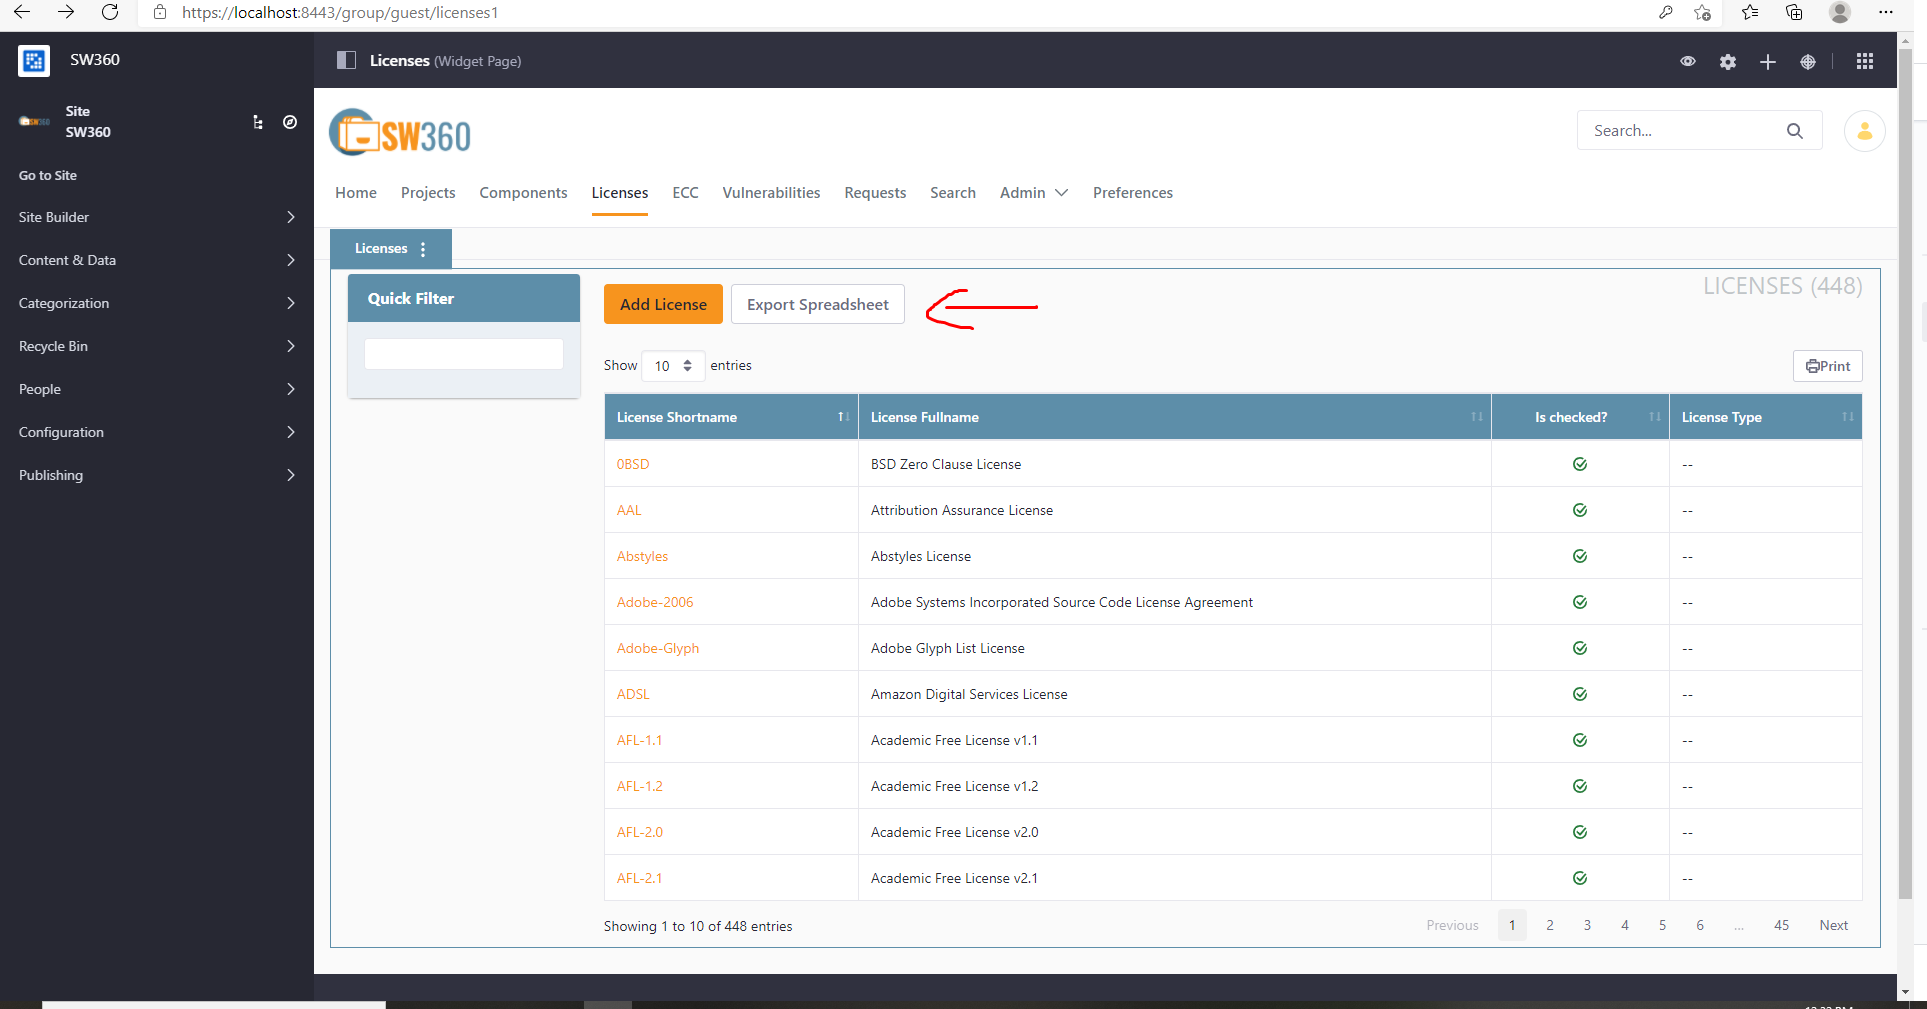Expand the Categorization section
This screenshot has width=1927, height=1009.
[157, 303]
